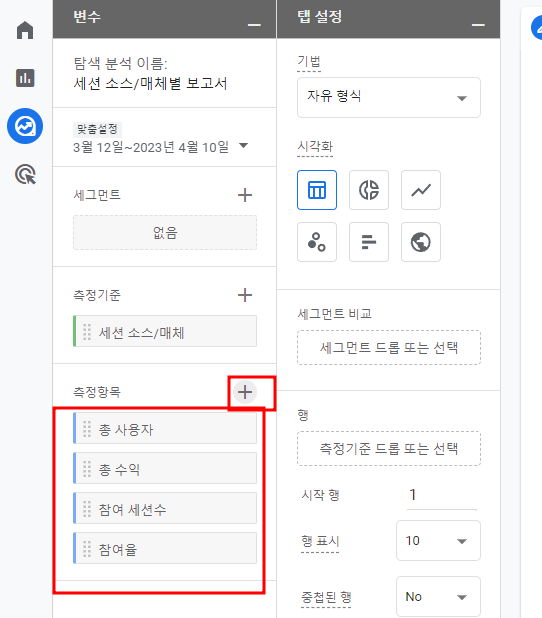Click drag handle of 세션 소스/매체

87,332
